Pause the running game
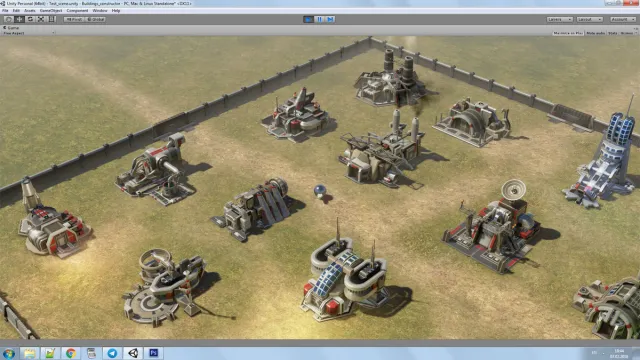The height and width of the screenshot is (360, 640). pyautogui.click(x=320, y=19)
